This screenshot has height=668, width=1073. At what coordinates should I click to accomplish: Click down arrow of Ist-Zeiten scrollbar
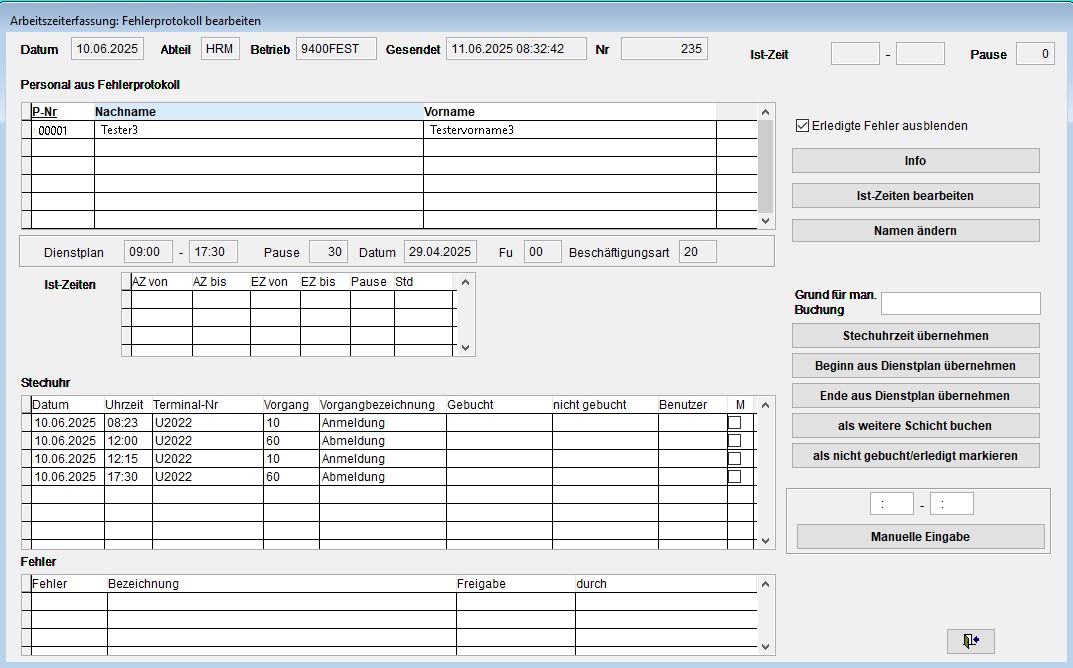click(x=465, y=348)
